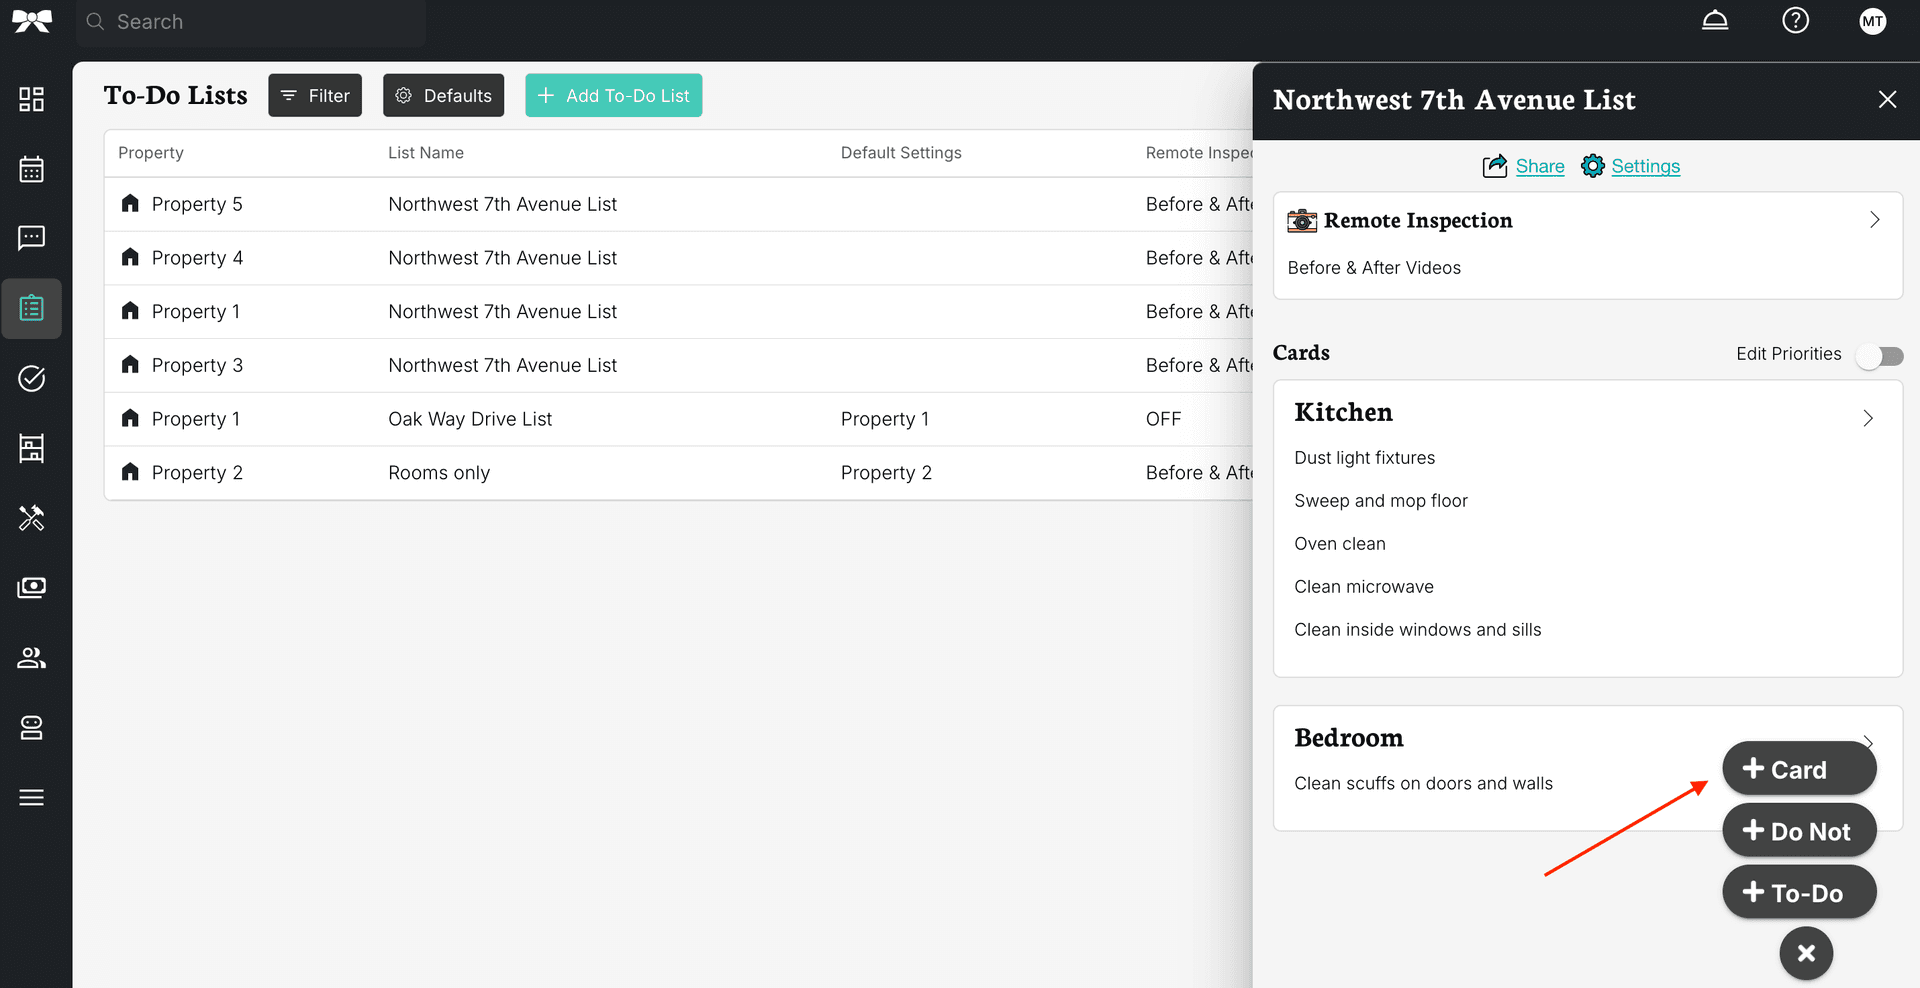Toggle Remote Inspection setting for Oak Way Drive

pyautogui.click(x=1163, y=418)
